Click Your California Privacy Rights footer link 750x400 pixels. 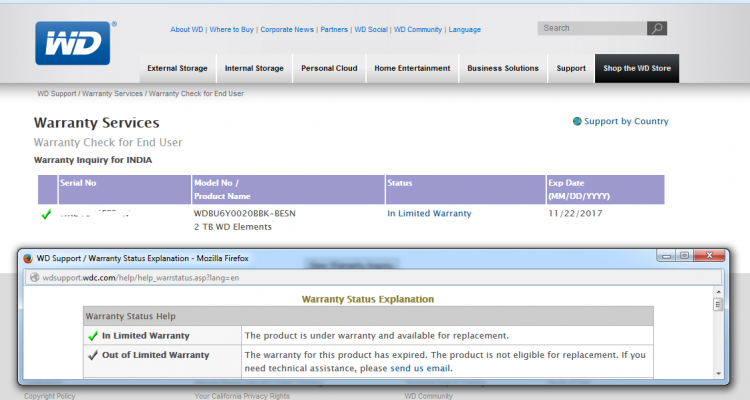pos(242,396)
